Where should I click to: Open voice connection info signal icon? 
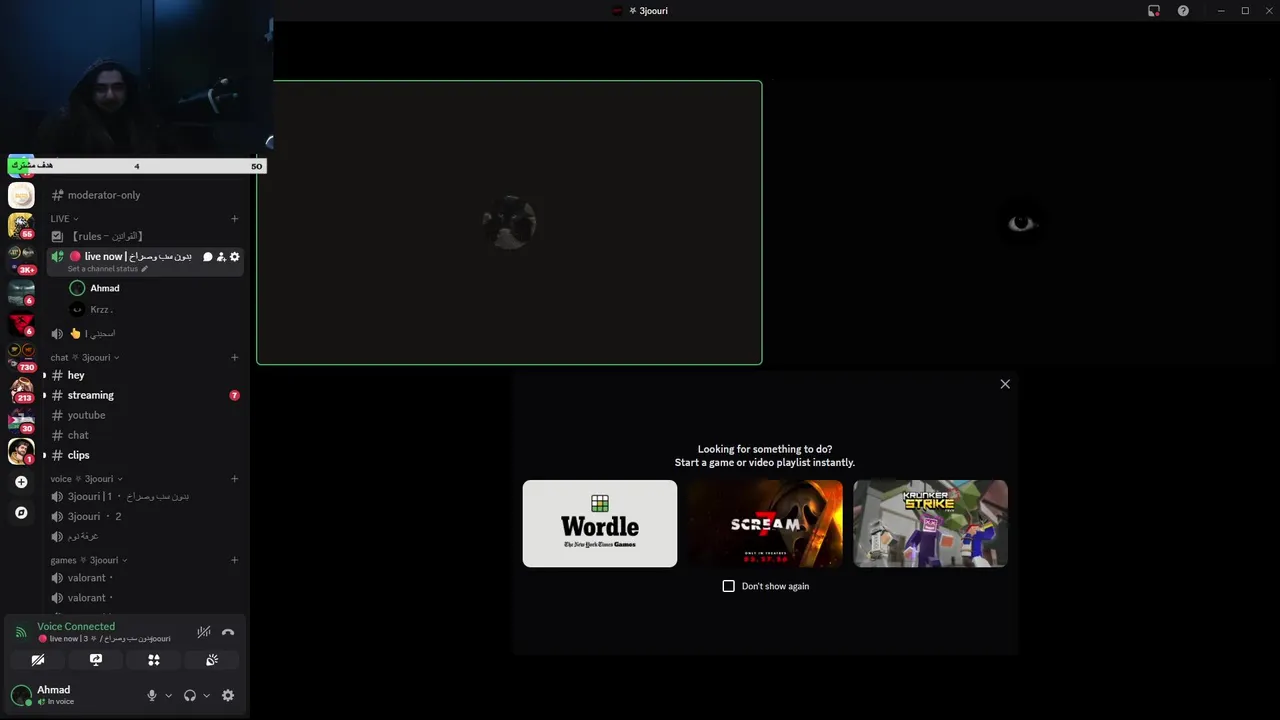point(21,632)
